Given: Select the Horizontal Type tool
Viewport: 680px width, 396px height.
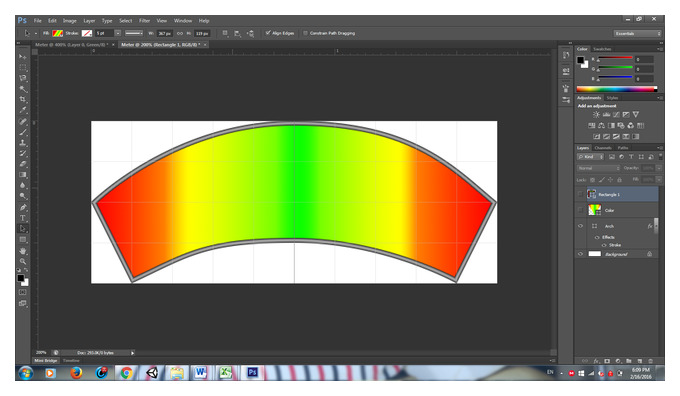Looking at the screenshot, I should click(x=23, y=218).
